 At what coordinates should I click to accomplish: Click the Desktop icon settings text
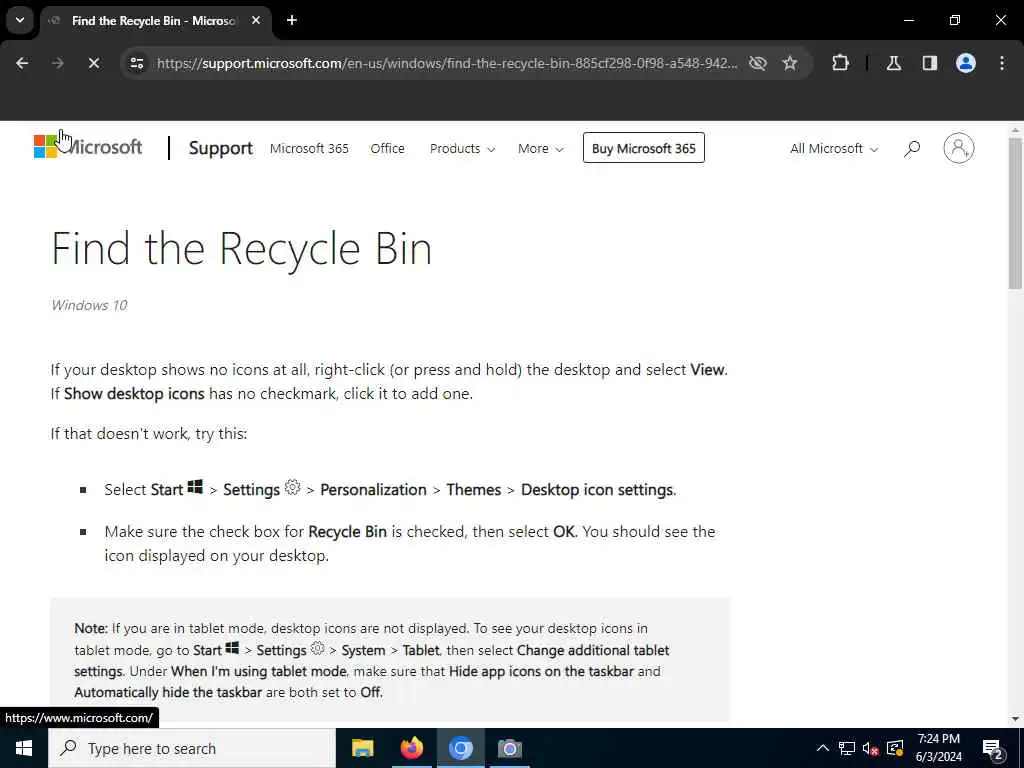coord(597,490)
